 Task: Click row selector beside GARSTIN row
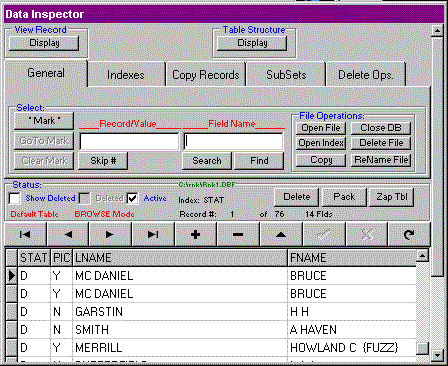pyautogui.click(x=12, y=312)
